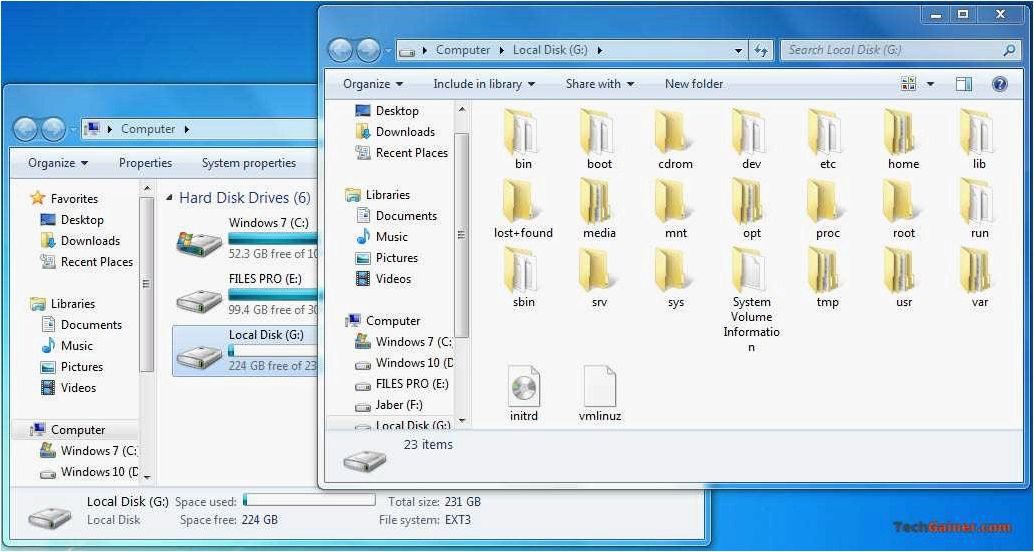Image resolution: width=1034 pixels, height=552 pixels.
Task: Click System properties in the Computer window
Action: (249, 163)
